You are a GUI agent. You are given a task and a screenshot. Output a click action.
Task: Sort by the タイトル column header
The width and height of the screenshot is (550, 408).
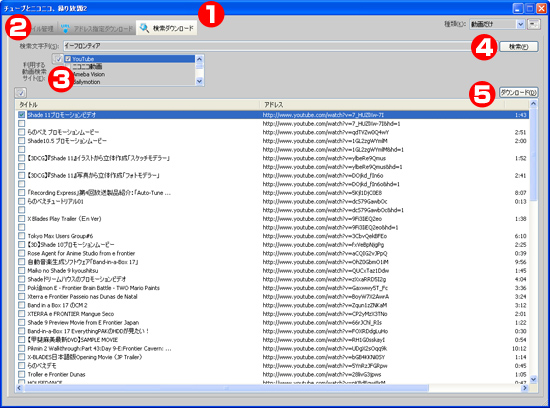(138, 105)
